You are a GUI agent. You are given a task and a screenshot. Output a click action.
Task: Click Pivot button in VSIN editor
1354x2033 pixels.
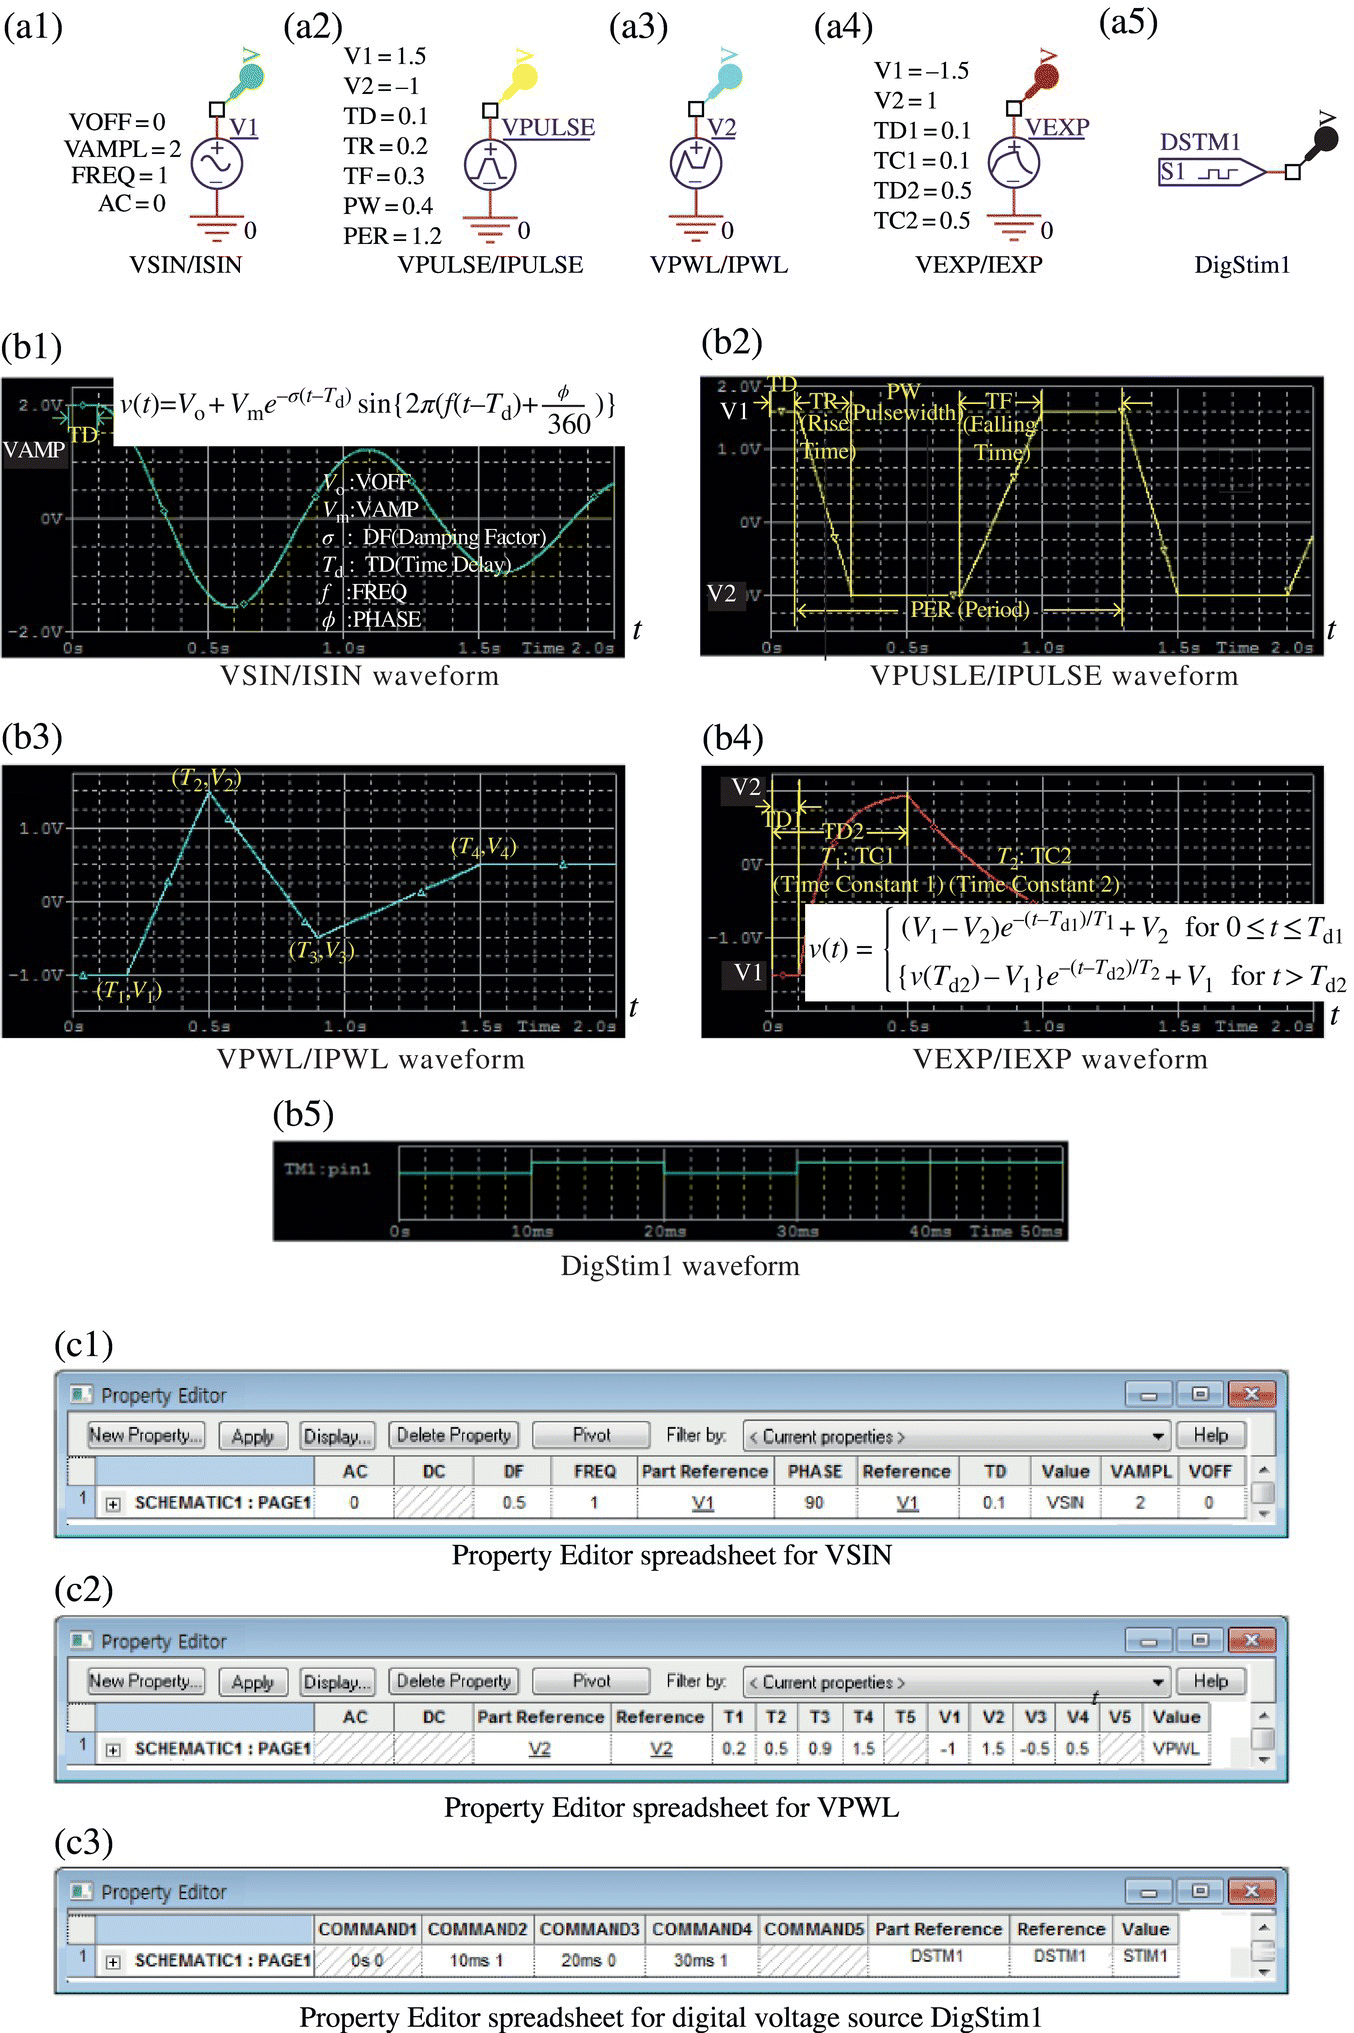pyautogui.click(x=591, y=1435)
